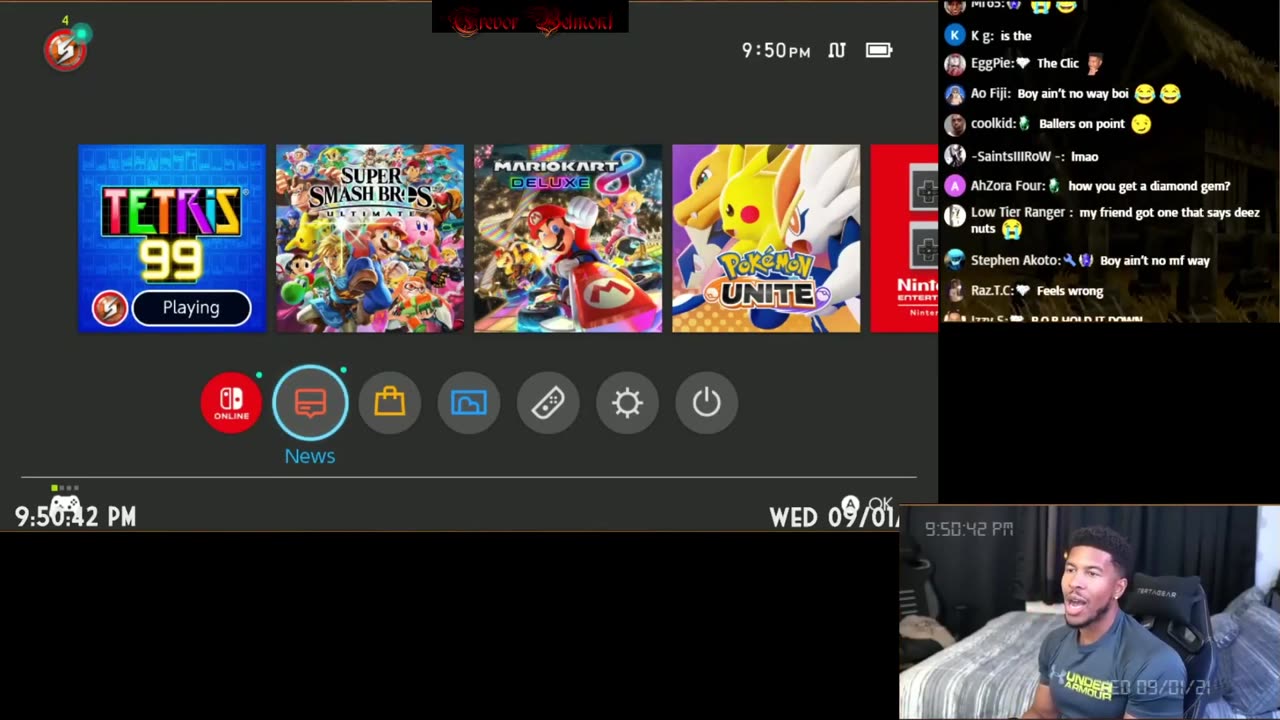This screenshot has height=720, width=1280.
Task: Open the Power sleep mode icon
Action: click(x=706, y=402)
